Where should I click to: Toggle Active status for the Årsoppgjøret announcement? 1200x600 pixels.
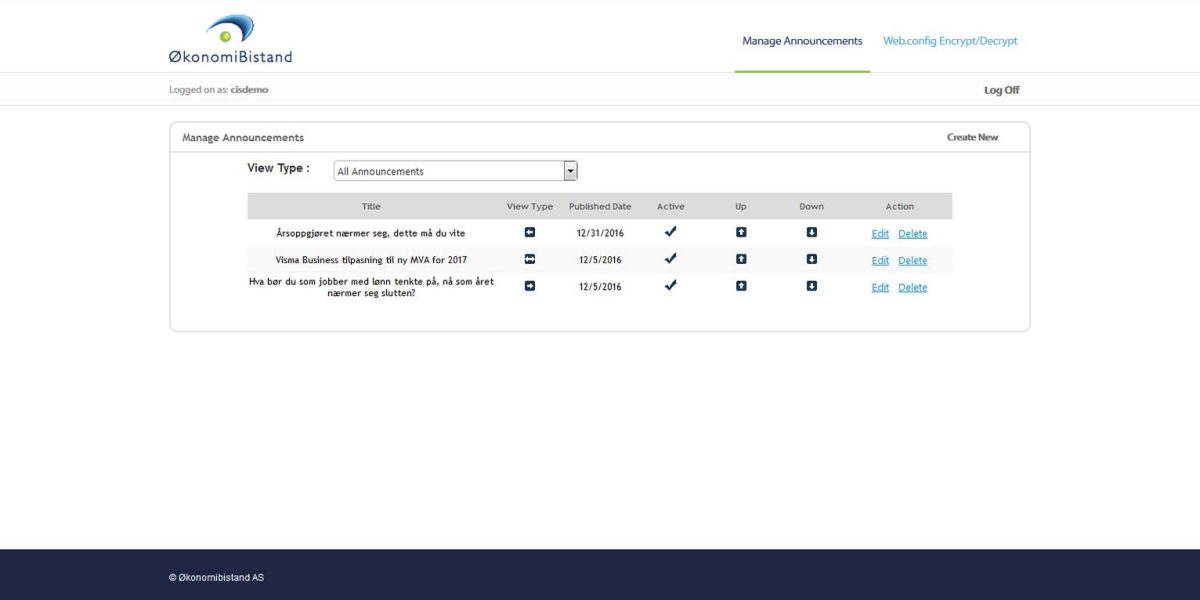point(670,231)
